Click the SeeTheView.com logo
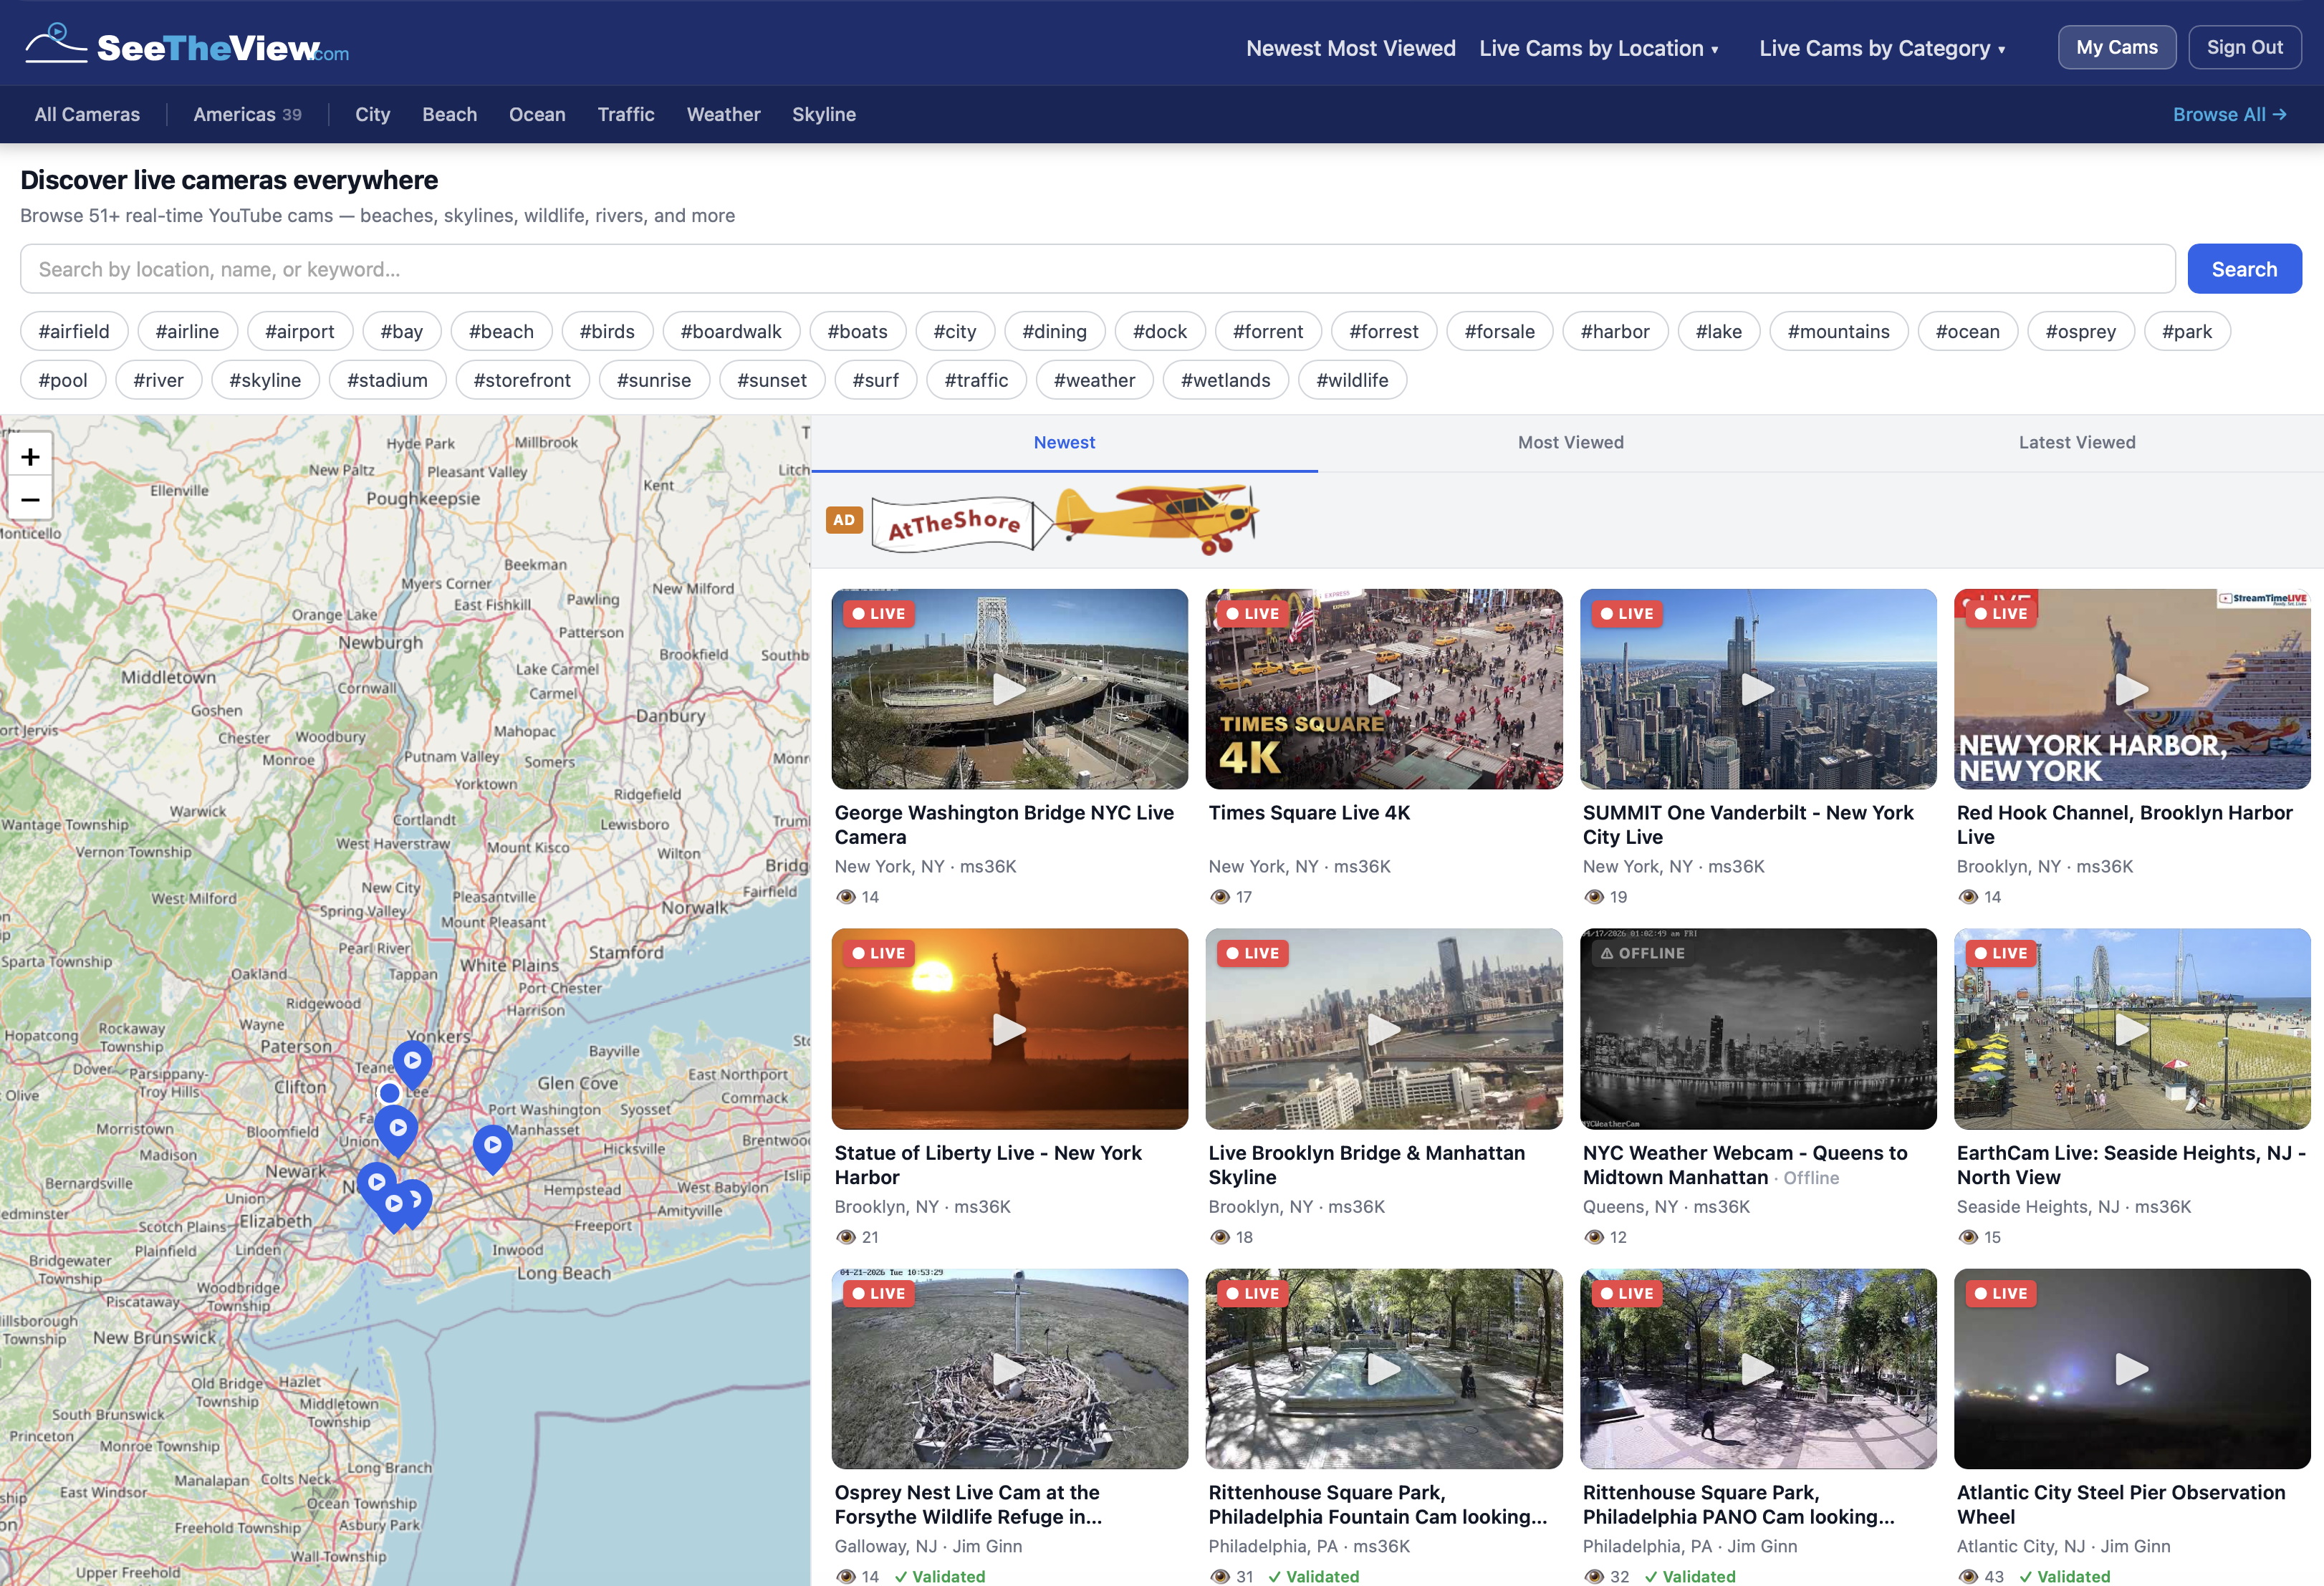 point(187,46)
